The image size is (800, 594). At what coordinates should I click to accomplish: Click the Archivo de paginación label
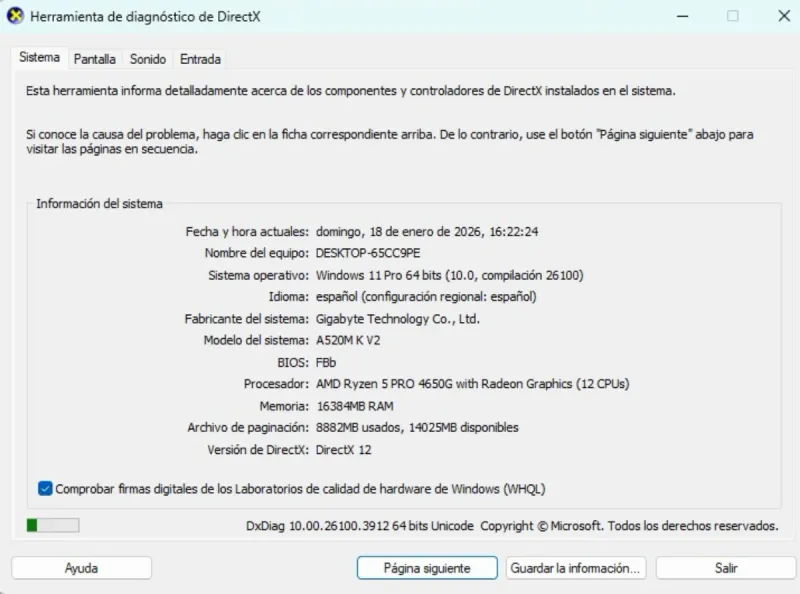click(x=248, y=428)
